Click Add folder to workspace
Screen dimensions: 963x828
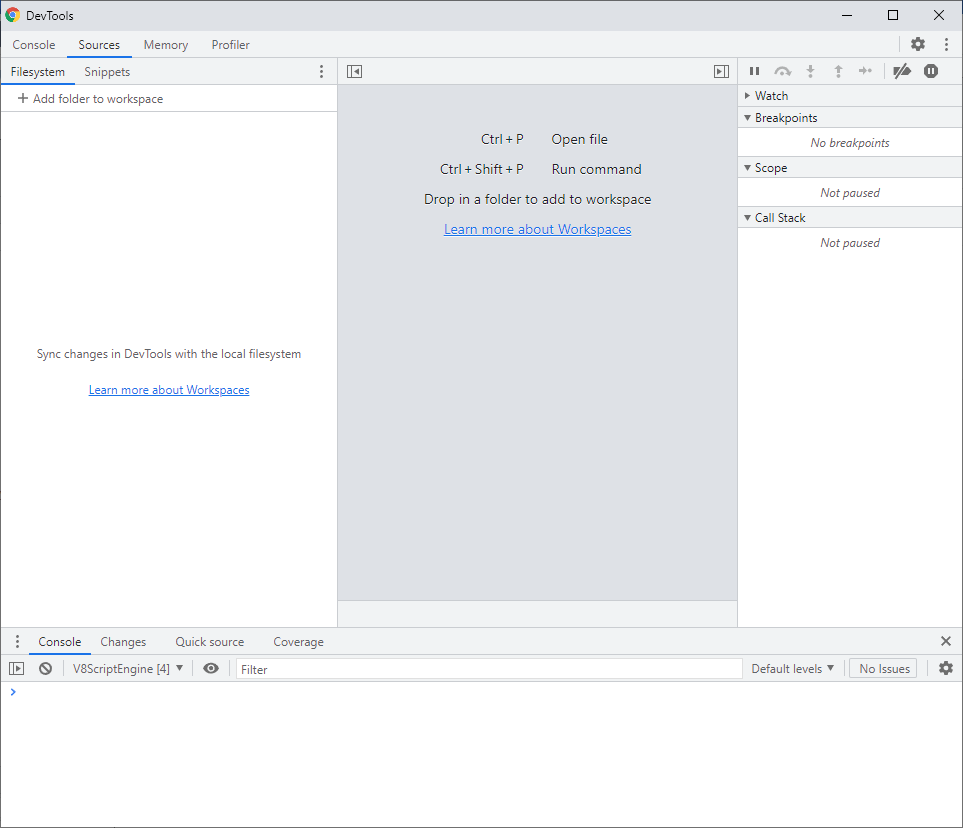coord(90,99)
